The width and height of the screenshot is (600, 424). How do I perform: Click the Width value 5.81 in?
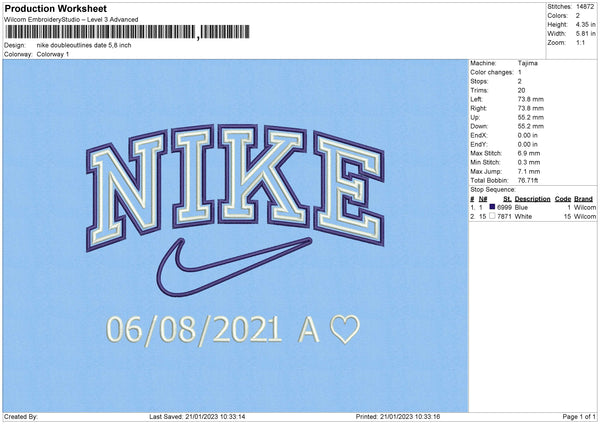click(x=585, y=34)
